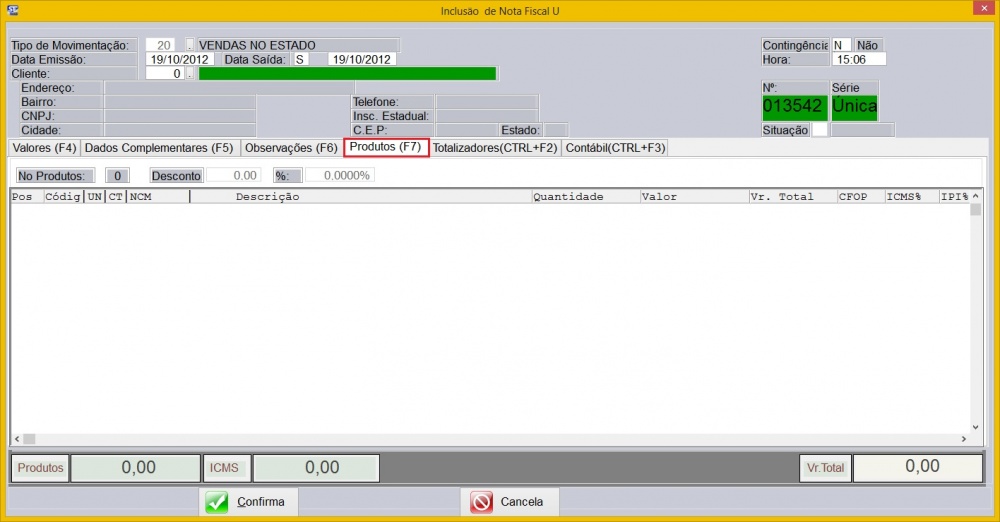Click the lookup button beside Cliente code
Viewport: 1000px width, 522px height.
click(x=190, y=73)
